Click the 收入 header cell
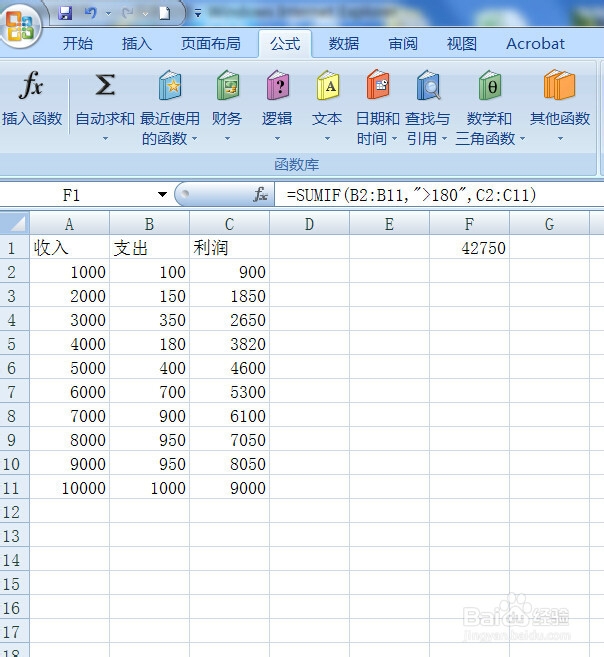This screenshot has height=657, width=604. [x=70, y=248]
